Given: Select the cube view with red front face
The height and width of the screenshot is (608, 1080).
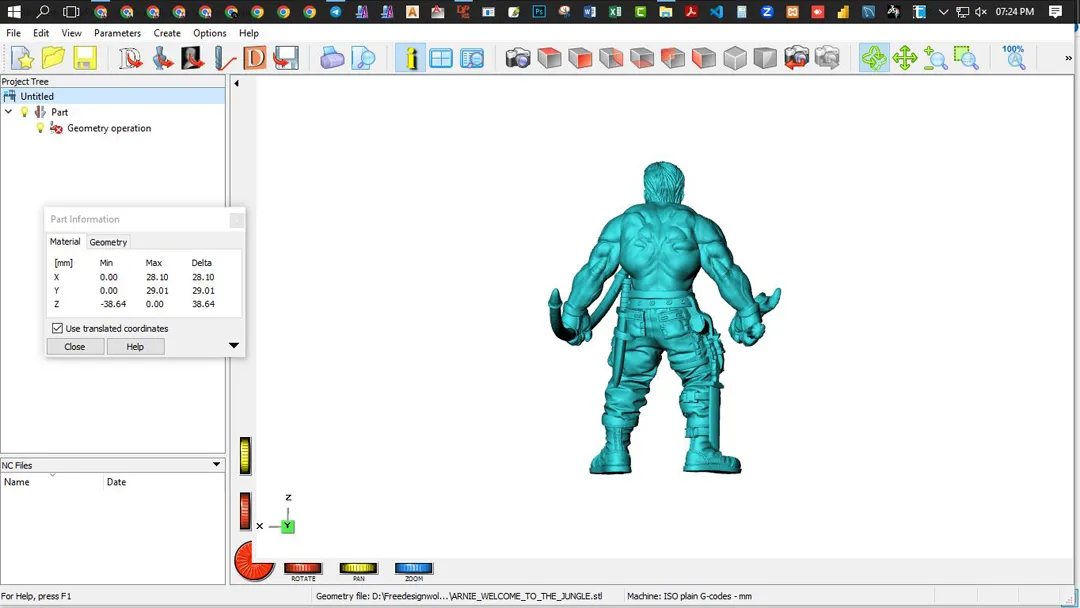Looking at the screenshot, I should coord(580,59).
